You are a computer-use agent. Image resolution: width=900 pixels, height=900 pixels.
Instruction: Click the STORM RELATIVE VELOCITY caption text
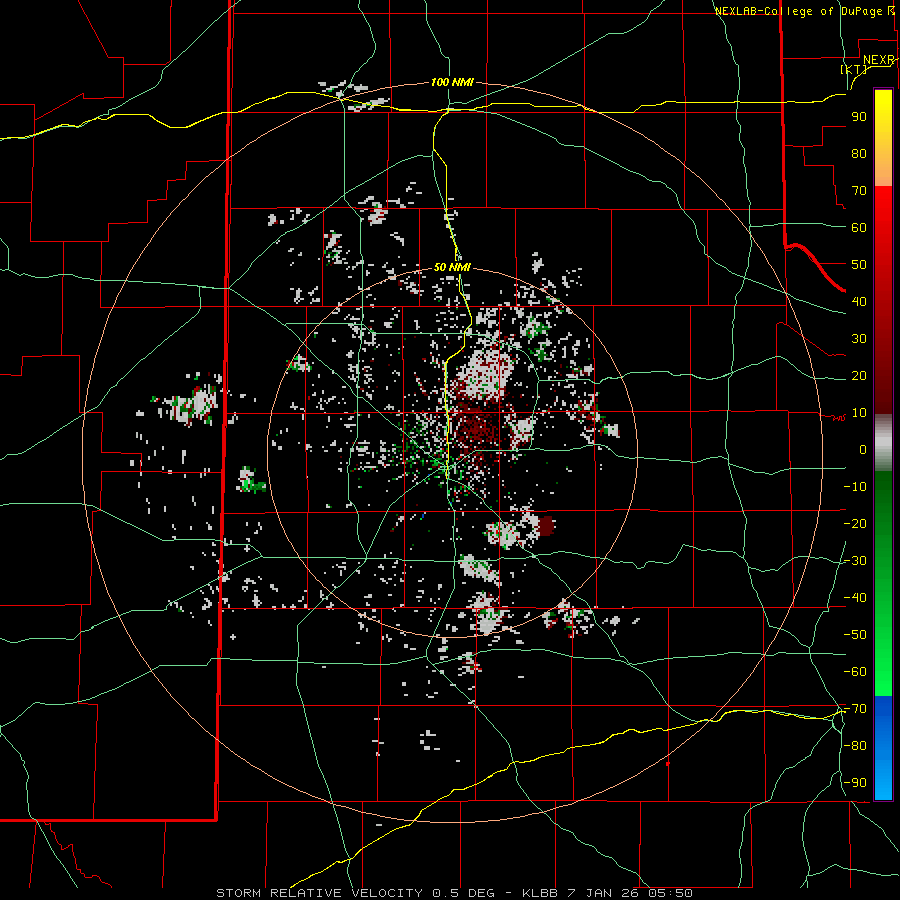[319, 893]
